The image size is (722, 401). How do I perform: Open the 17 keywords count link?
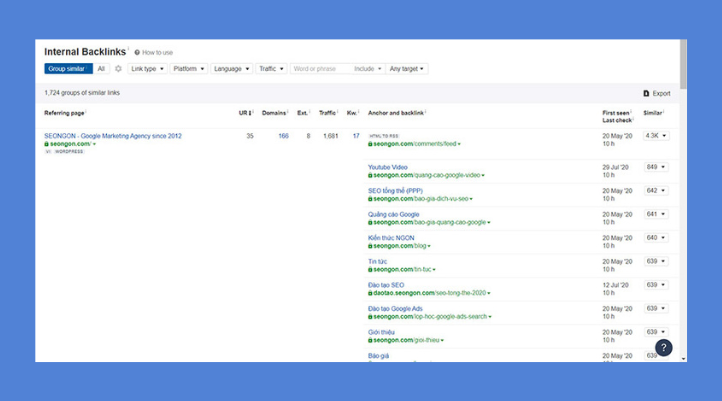pyautogui.click(x=356, y=136)
